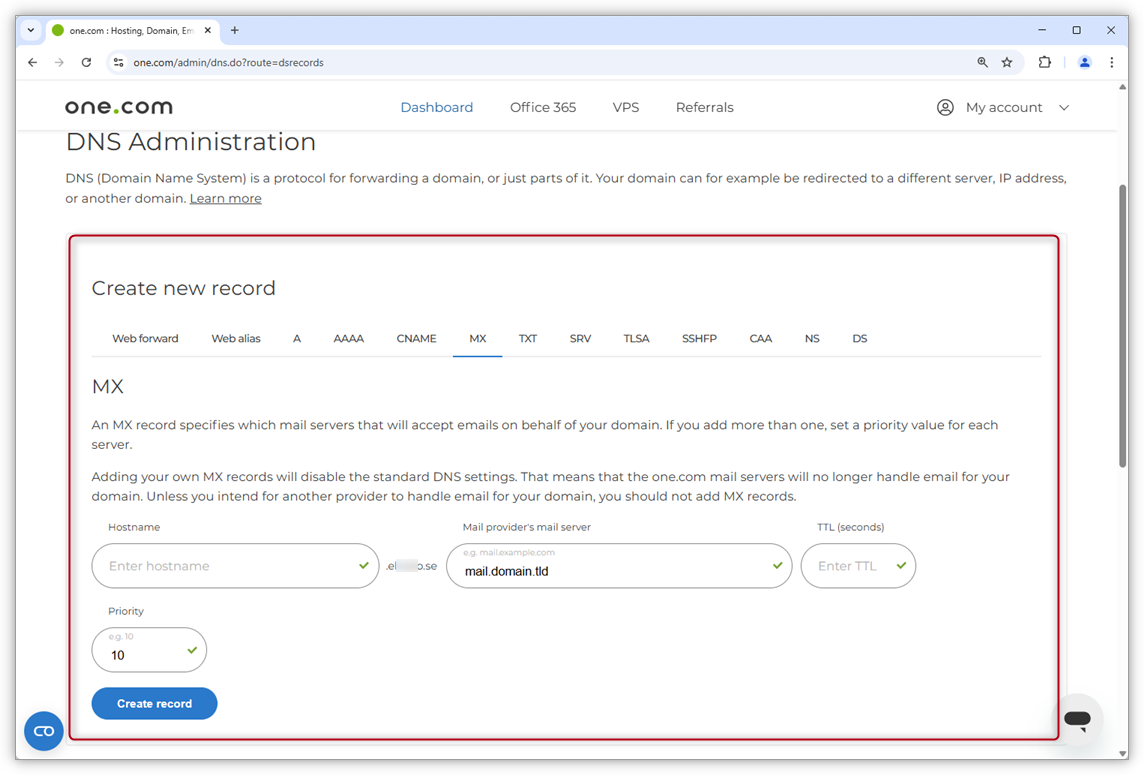Switch to the TXT record tab
The image size is (1144, 775).
[528, 338]
